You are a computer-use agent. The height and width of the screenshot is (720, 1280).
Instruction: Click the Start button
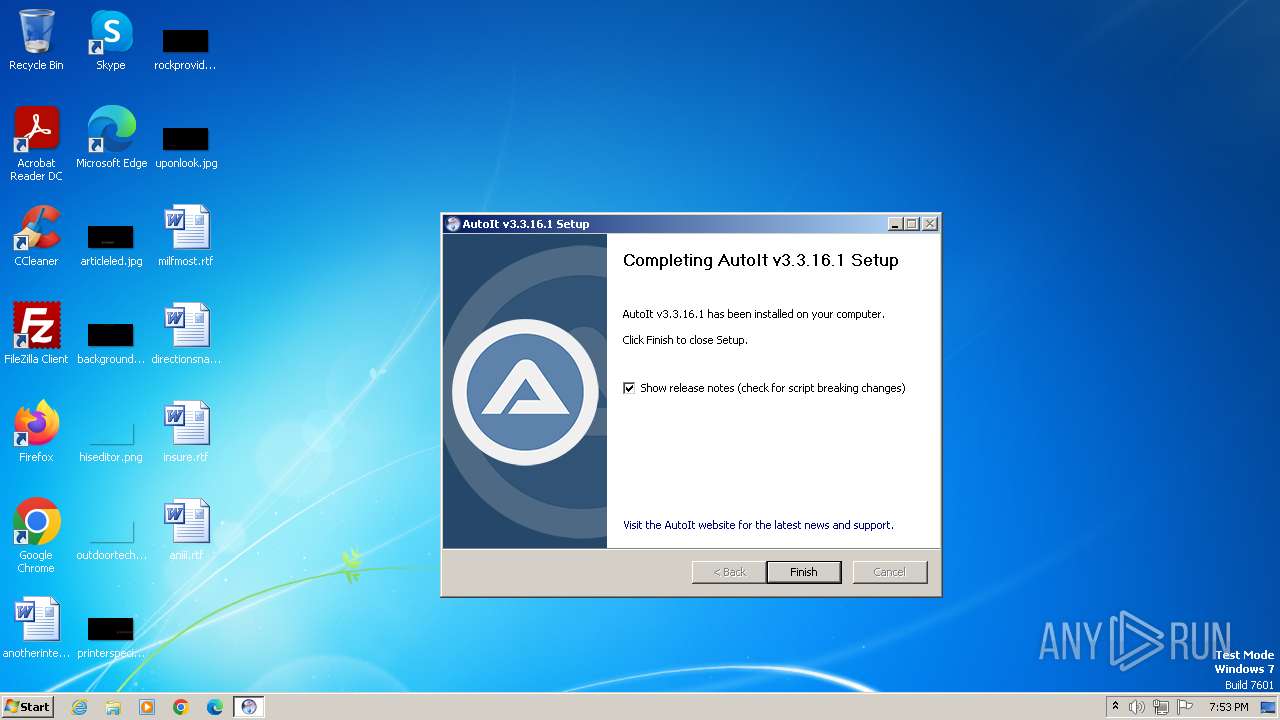coord(28,707)
